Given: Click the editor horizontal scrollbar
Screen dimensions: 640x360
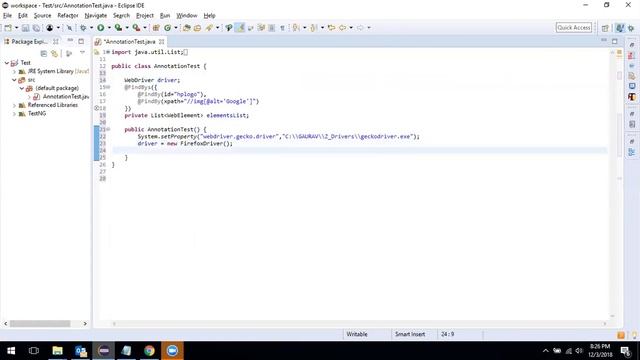Looking at the screenshot, I should pyautogui.click(x=359, y=323).
